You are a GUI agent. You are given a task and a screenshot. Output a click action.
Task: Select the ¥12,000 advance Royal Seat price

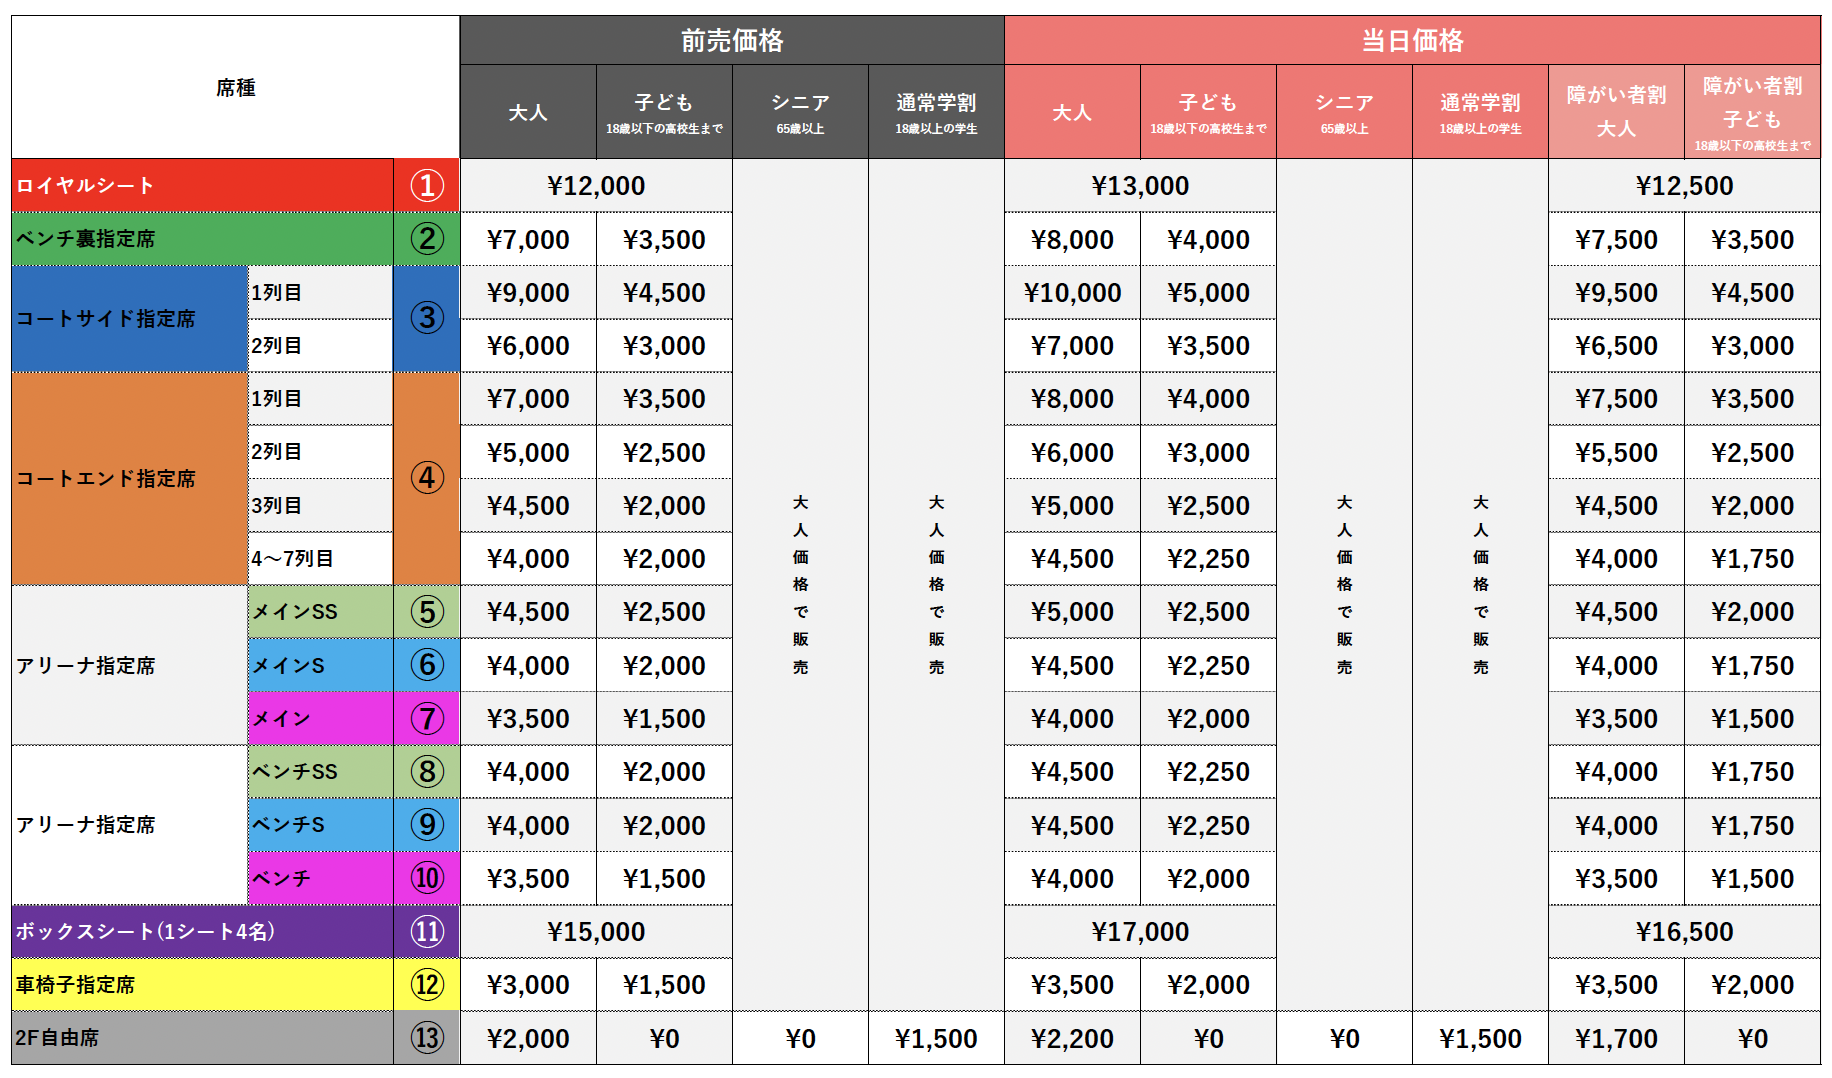tap(596, 186)
